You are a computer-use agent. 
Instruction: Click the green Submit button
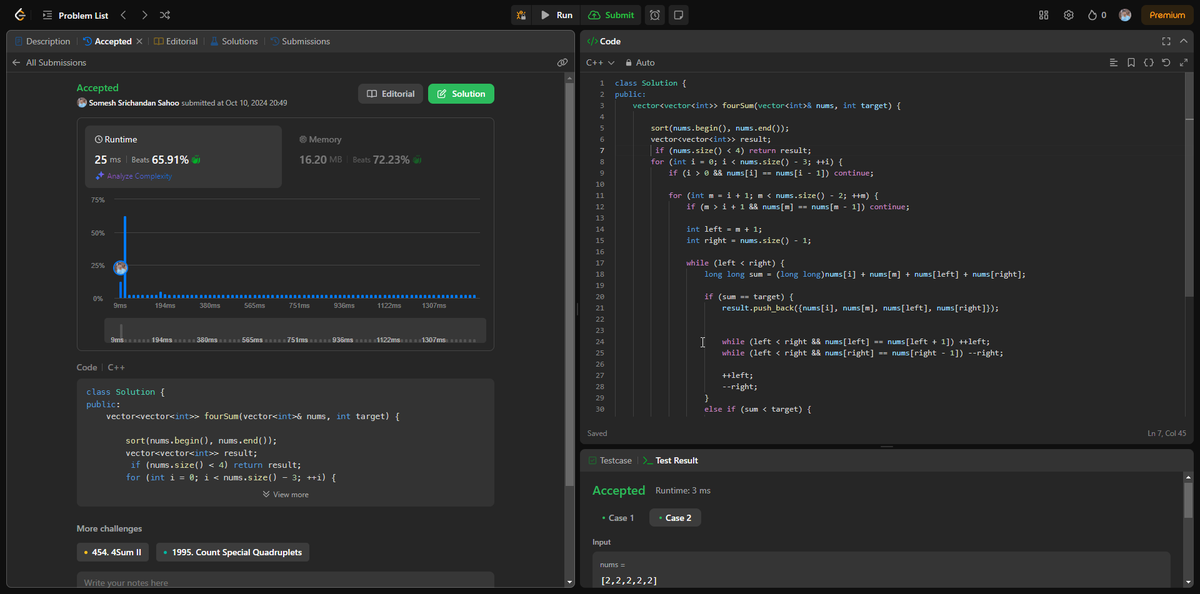[611, 15]
